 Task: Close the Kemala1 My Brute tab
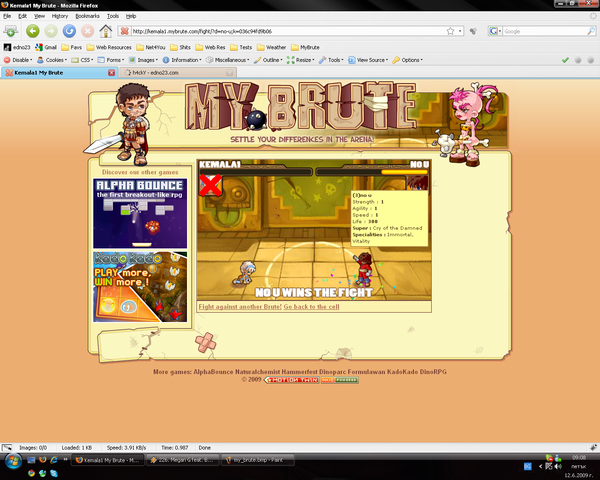111,73
